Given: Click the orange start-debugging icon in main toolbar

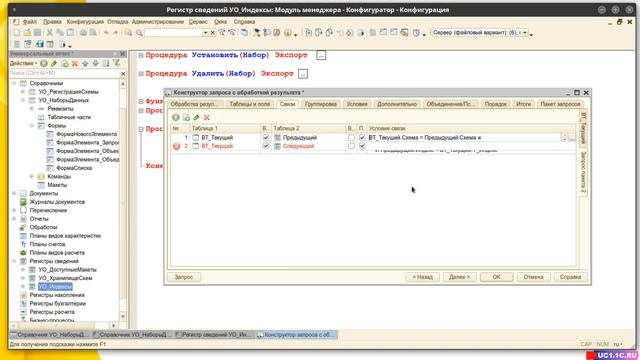Looking at the screenshot, I should pyautogui.click(x=288, y=33).
